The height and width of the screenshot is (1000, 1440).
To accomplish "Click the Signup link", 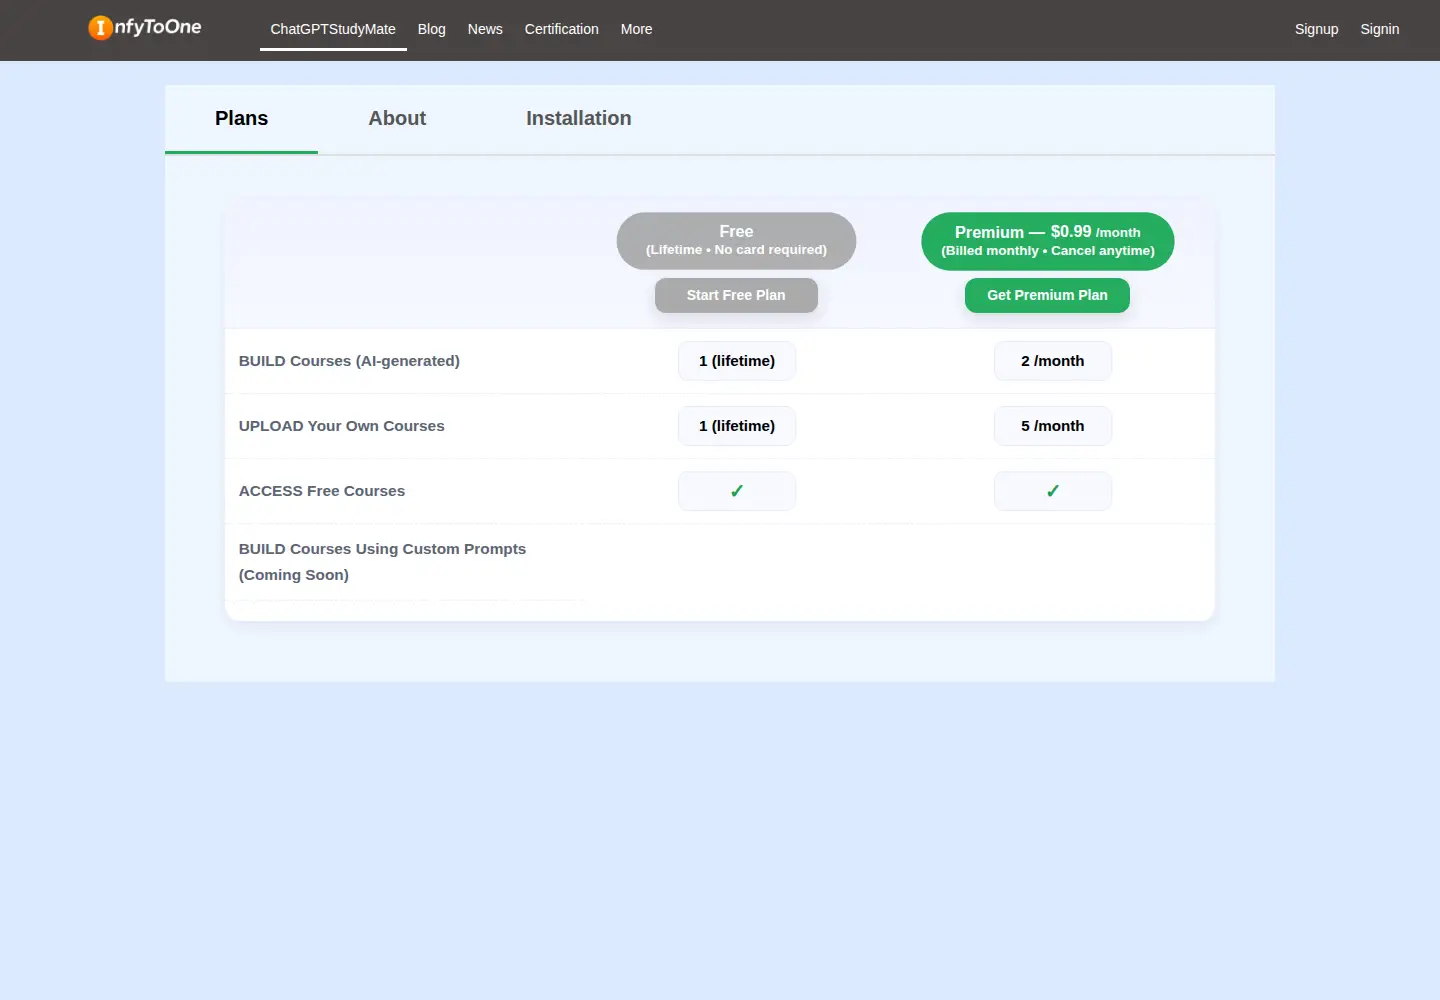I will click(x=1316, y=29).
